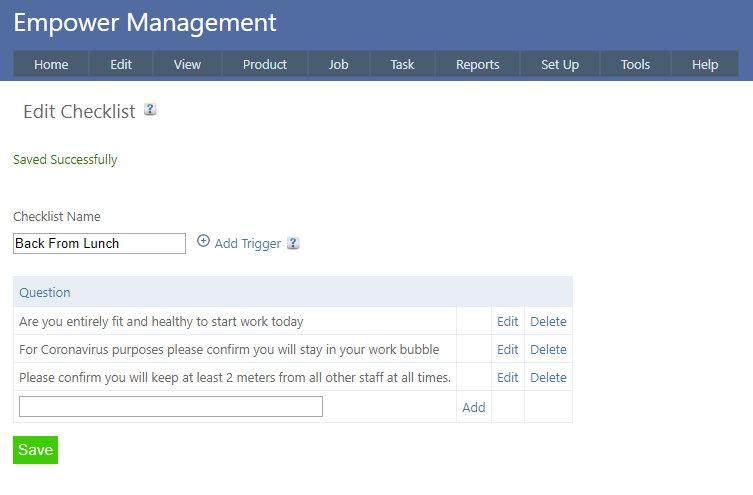
Task: Open the Edit menu in navigation bar
Action: click(x=121, y=64)
